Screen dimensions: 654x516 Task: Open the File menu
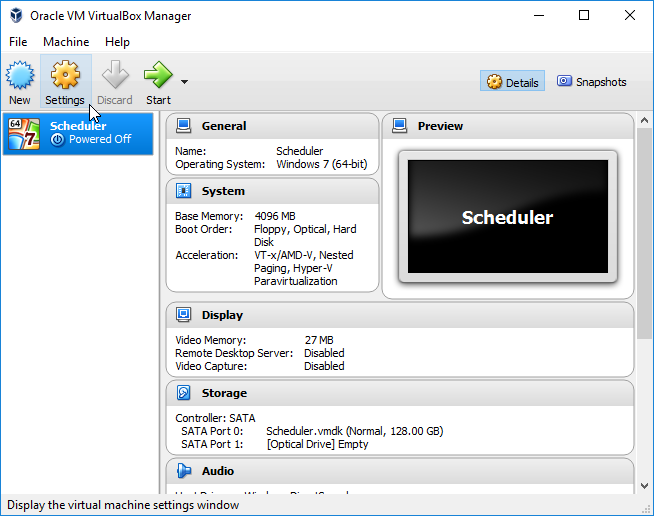click(x=18, y=42)
